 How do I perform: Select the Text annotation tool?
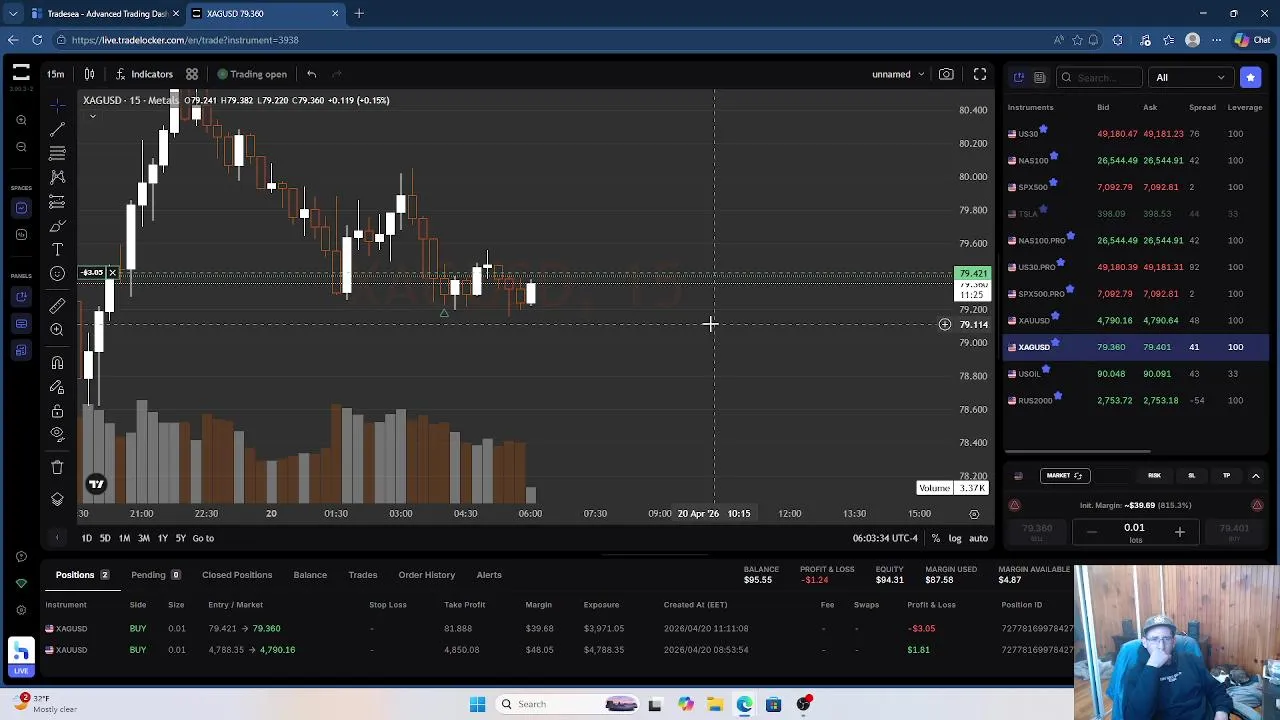click(x=57, y=250)
